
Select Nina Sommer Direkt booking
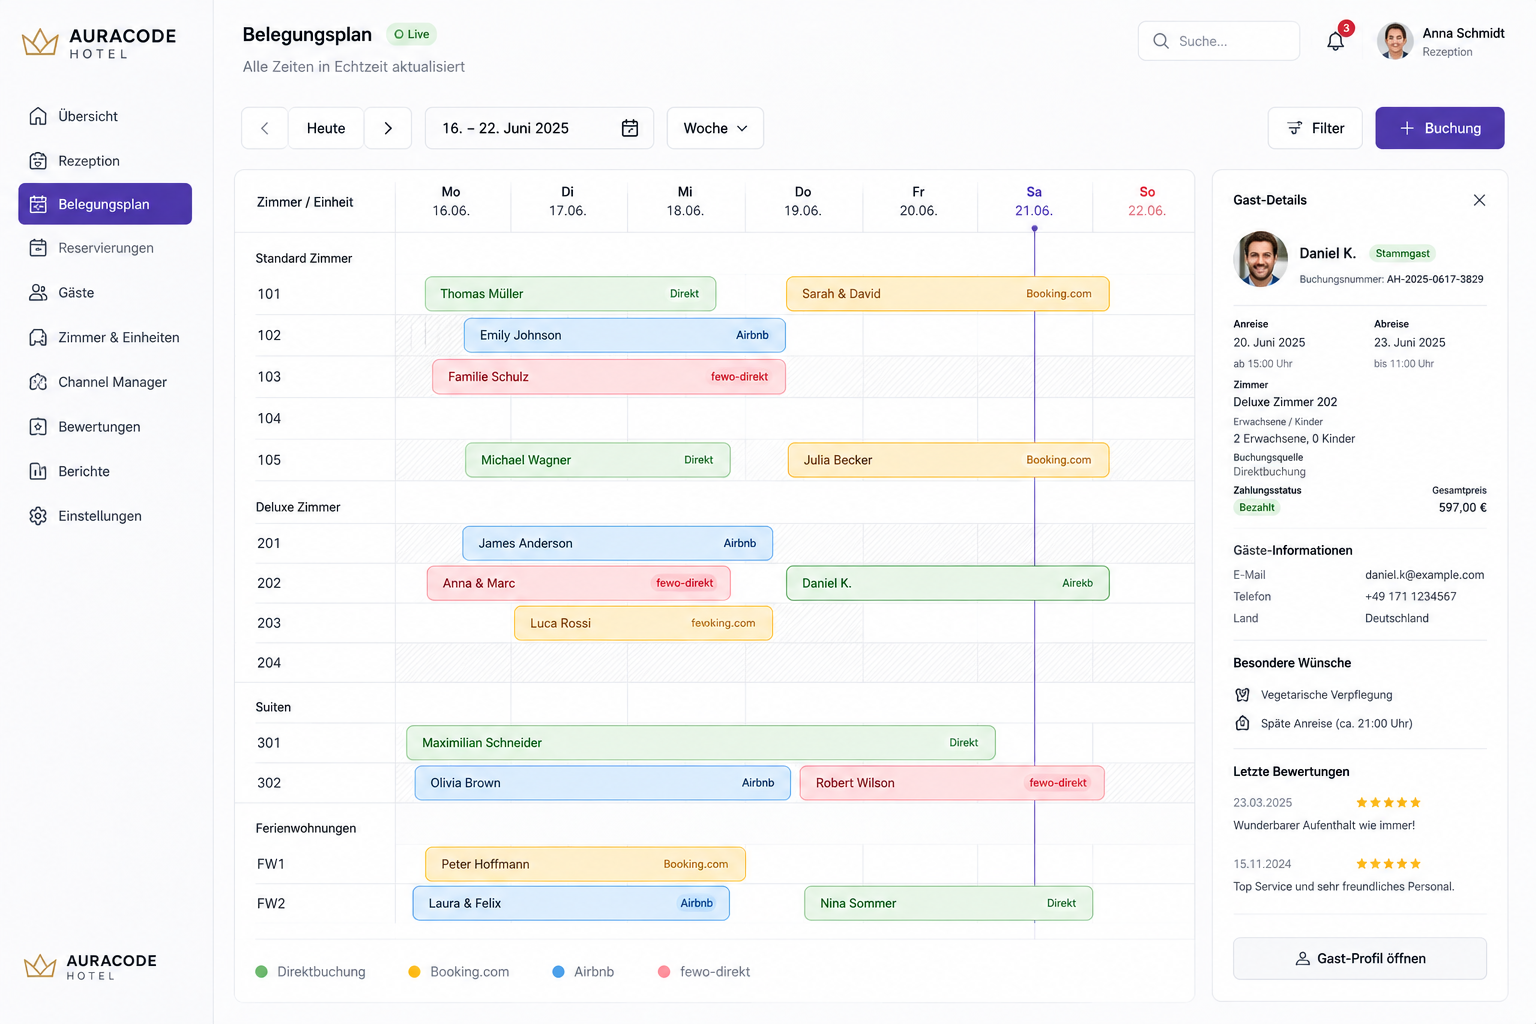click(x=949, y=903)
